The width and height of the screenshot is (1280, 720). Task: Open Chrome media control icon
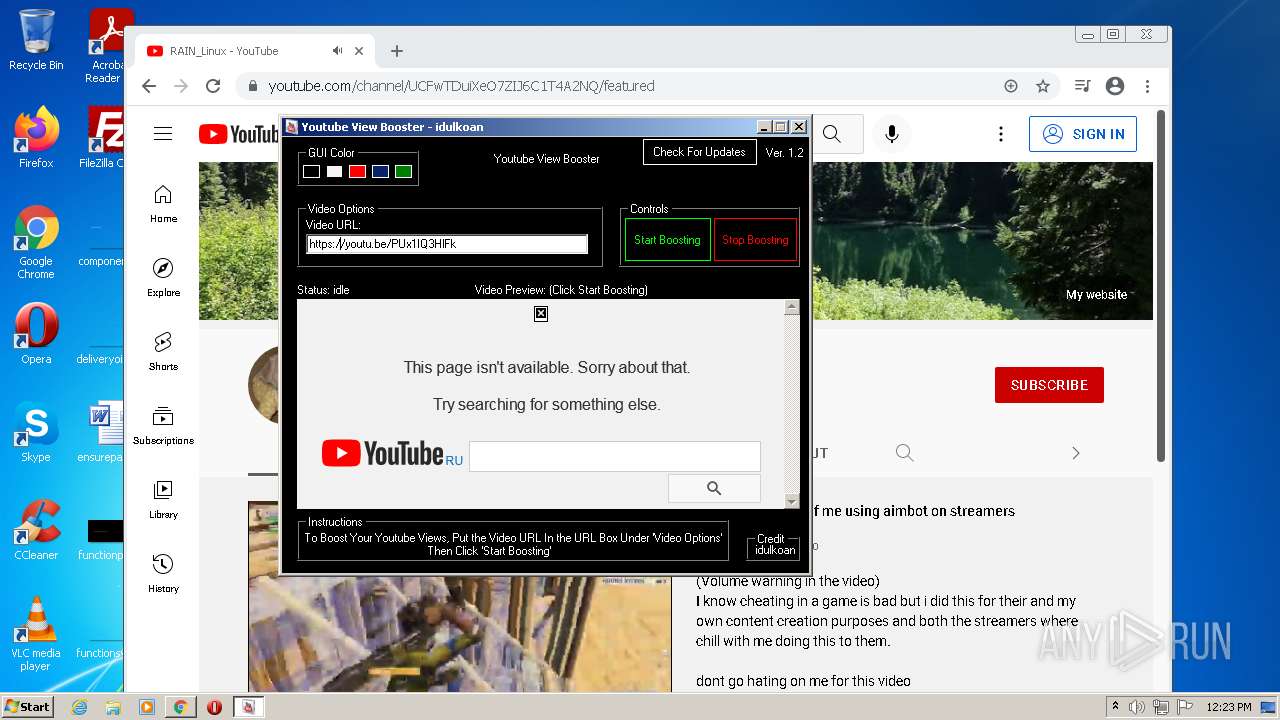click(1082, 86)
